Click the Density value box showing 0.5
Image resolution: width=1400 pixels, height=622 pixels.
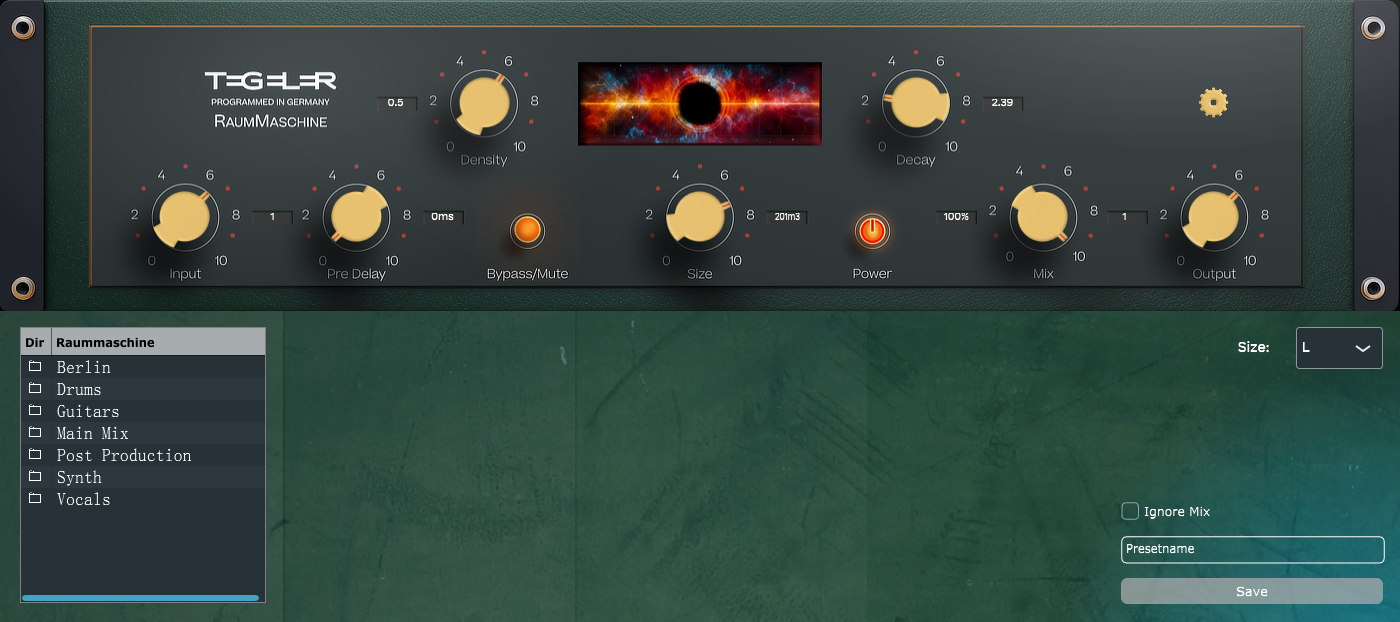pyautogui.click(x=396, y=103)
